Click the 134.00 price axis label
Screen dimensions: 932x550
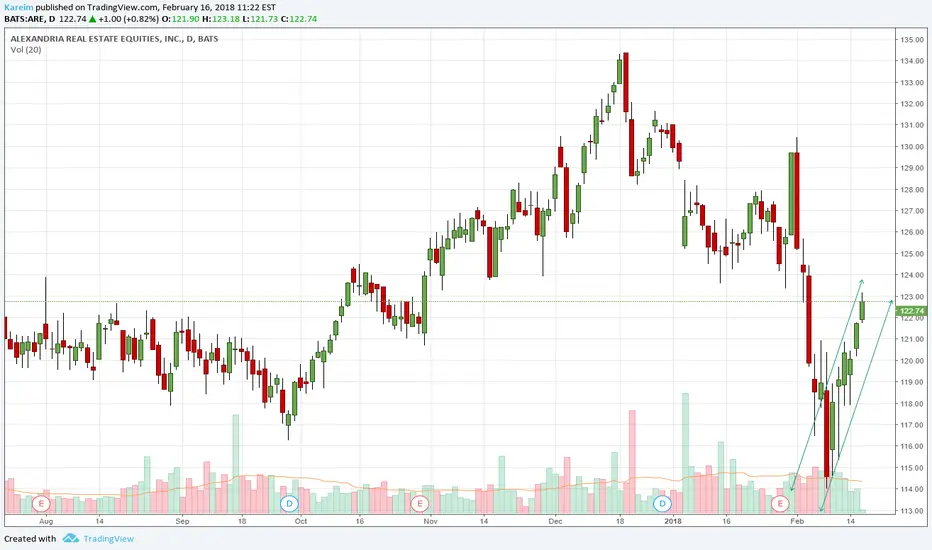(x=912, y=61)
